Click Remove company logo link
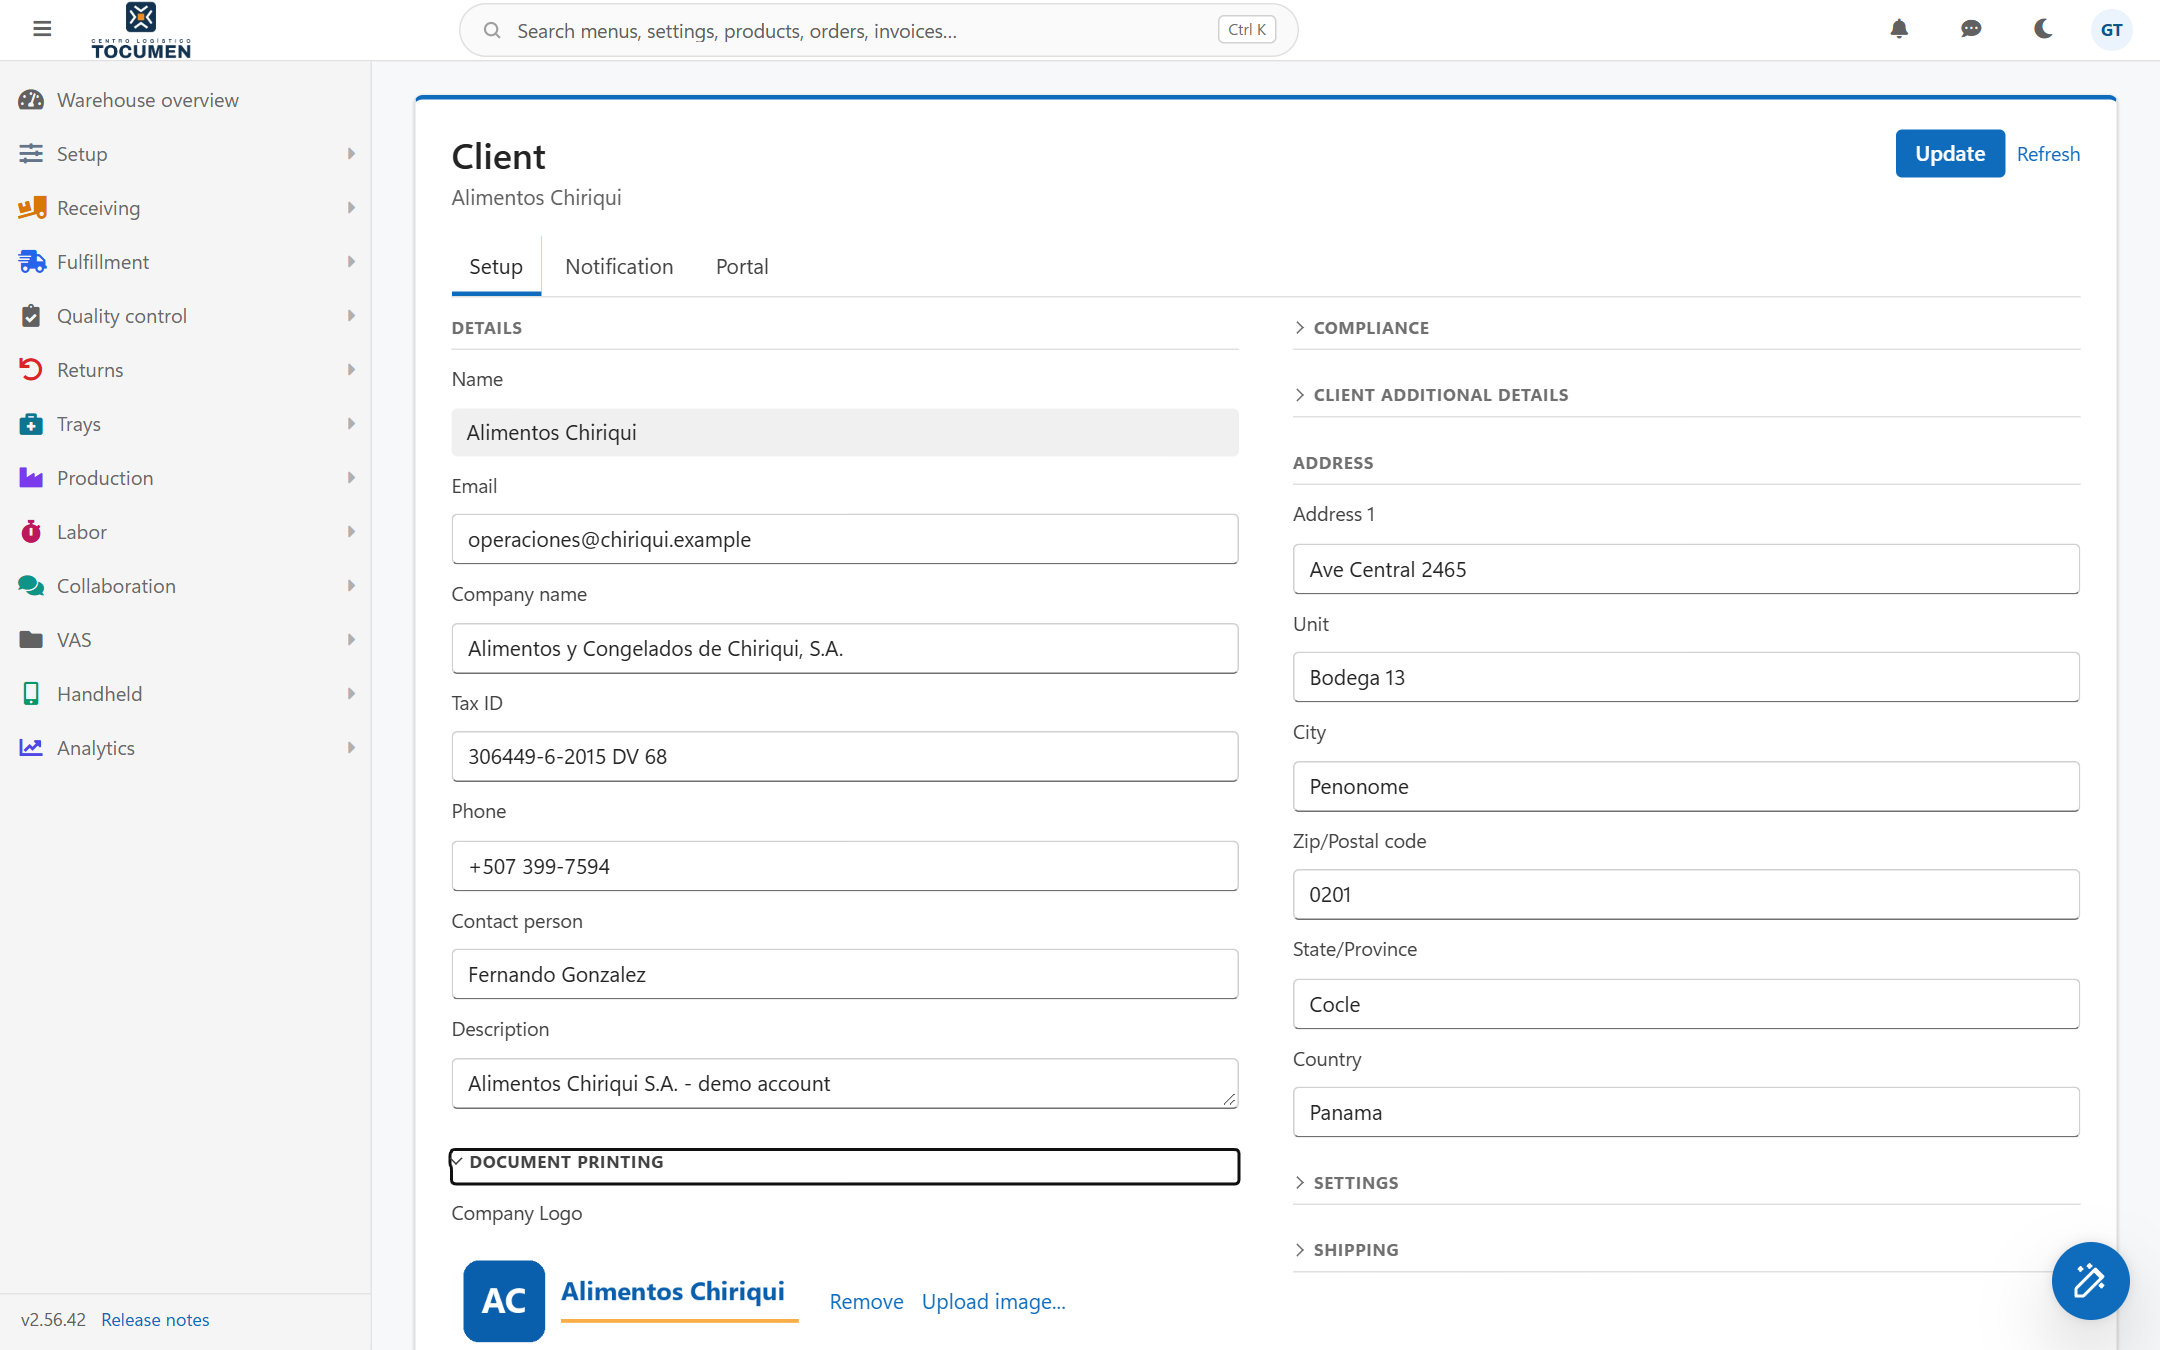 866,1302
